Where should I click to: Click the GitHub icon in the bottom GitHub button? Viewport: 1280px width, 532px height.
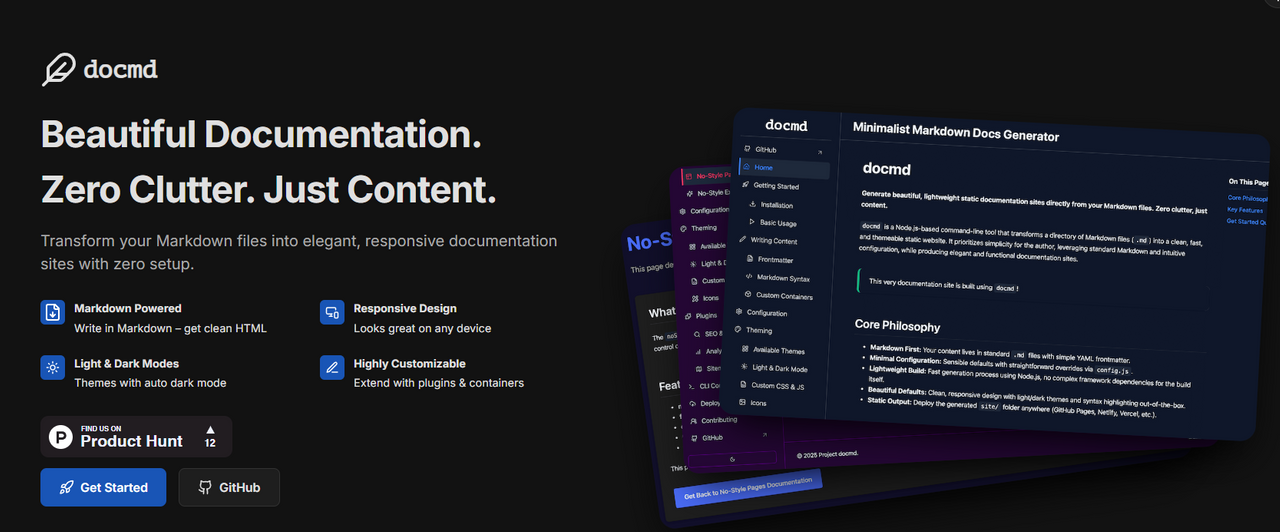[205, 488]
